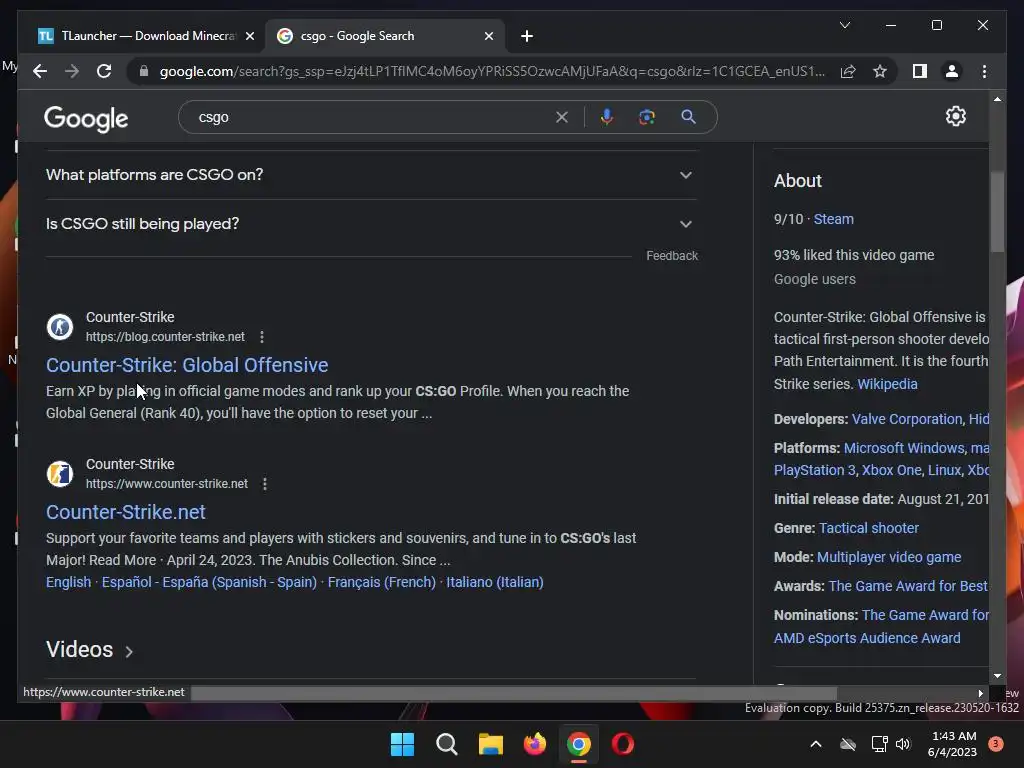The height and width of the screenshot is (768, 1024).
Task: Open options for www.counter-strike.net result
Action: tap(264, 484)
